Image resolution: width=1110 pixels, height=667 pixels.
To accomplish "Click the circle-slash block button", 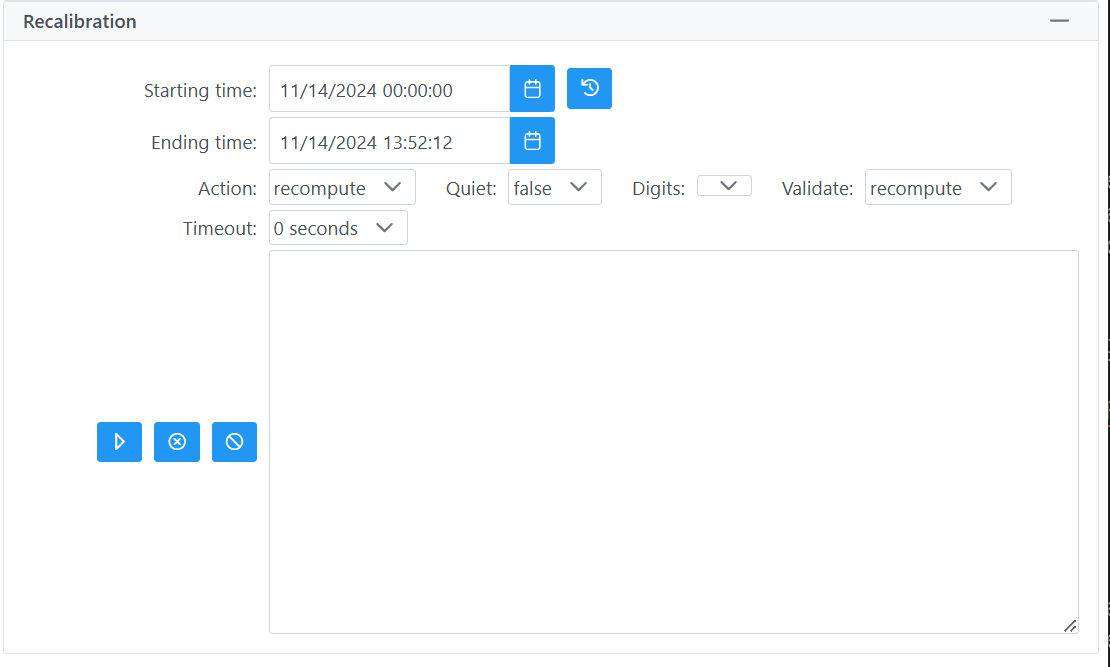I will (x=234, y=442).
